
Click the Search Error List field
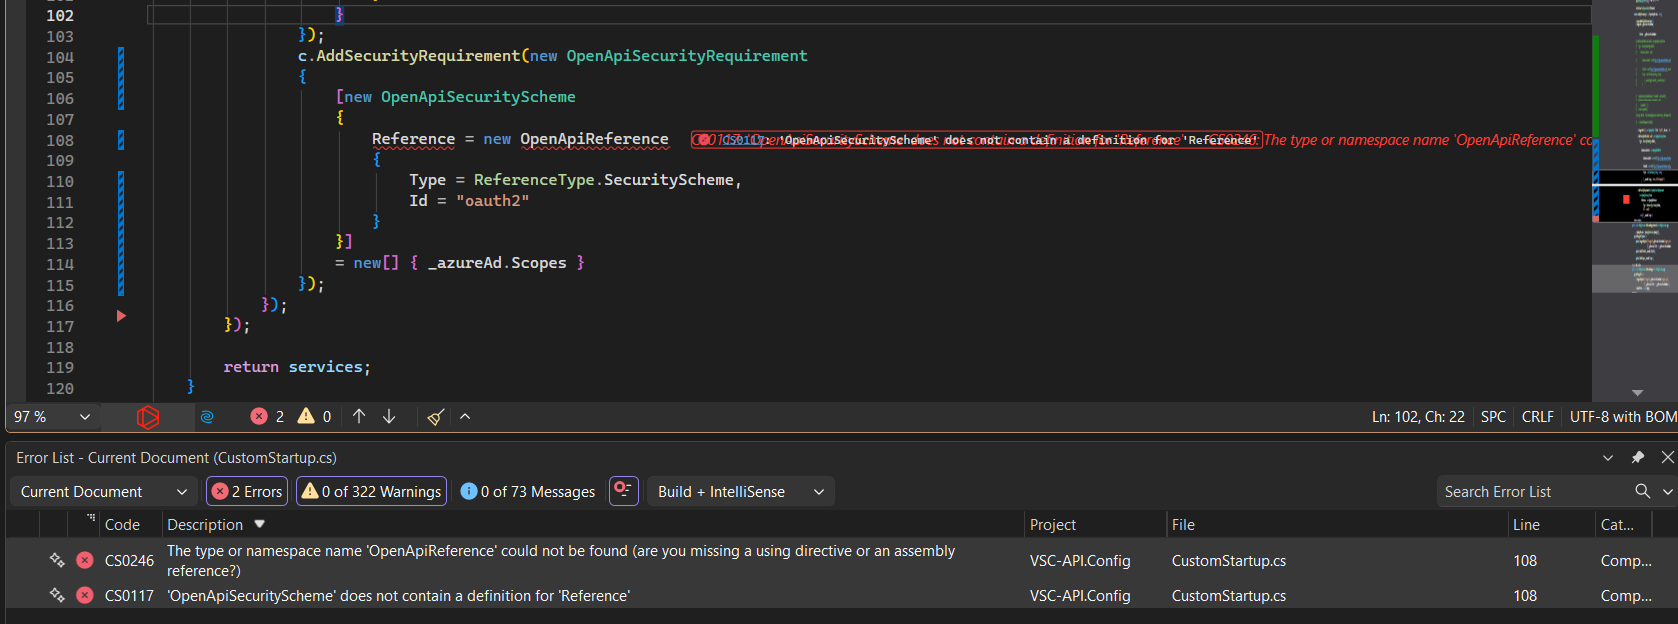[1532, 492]
